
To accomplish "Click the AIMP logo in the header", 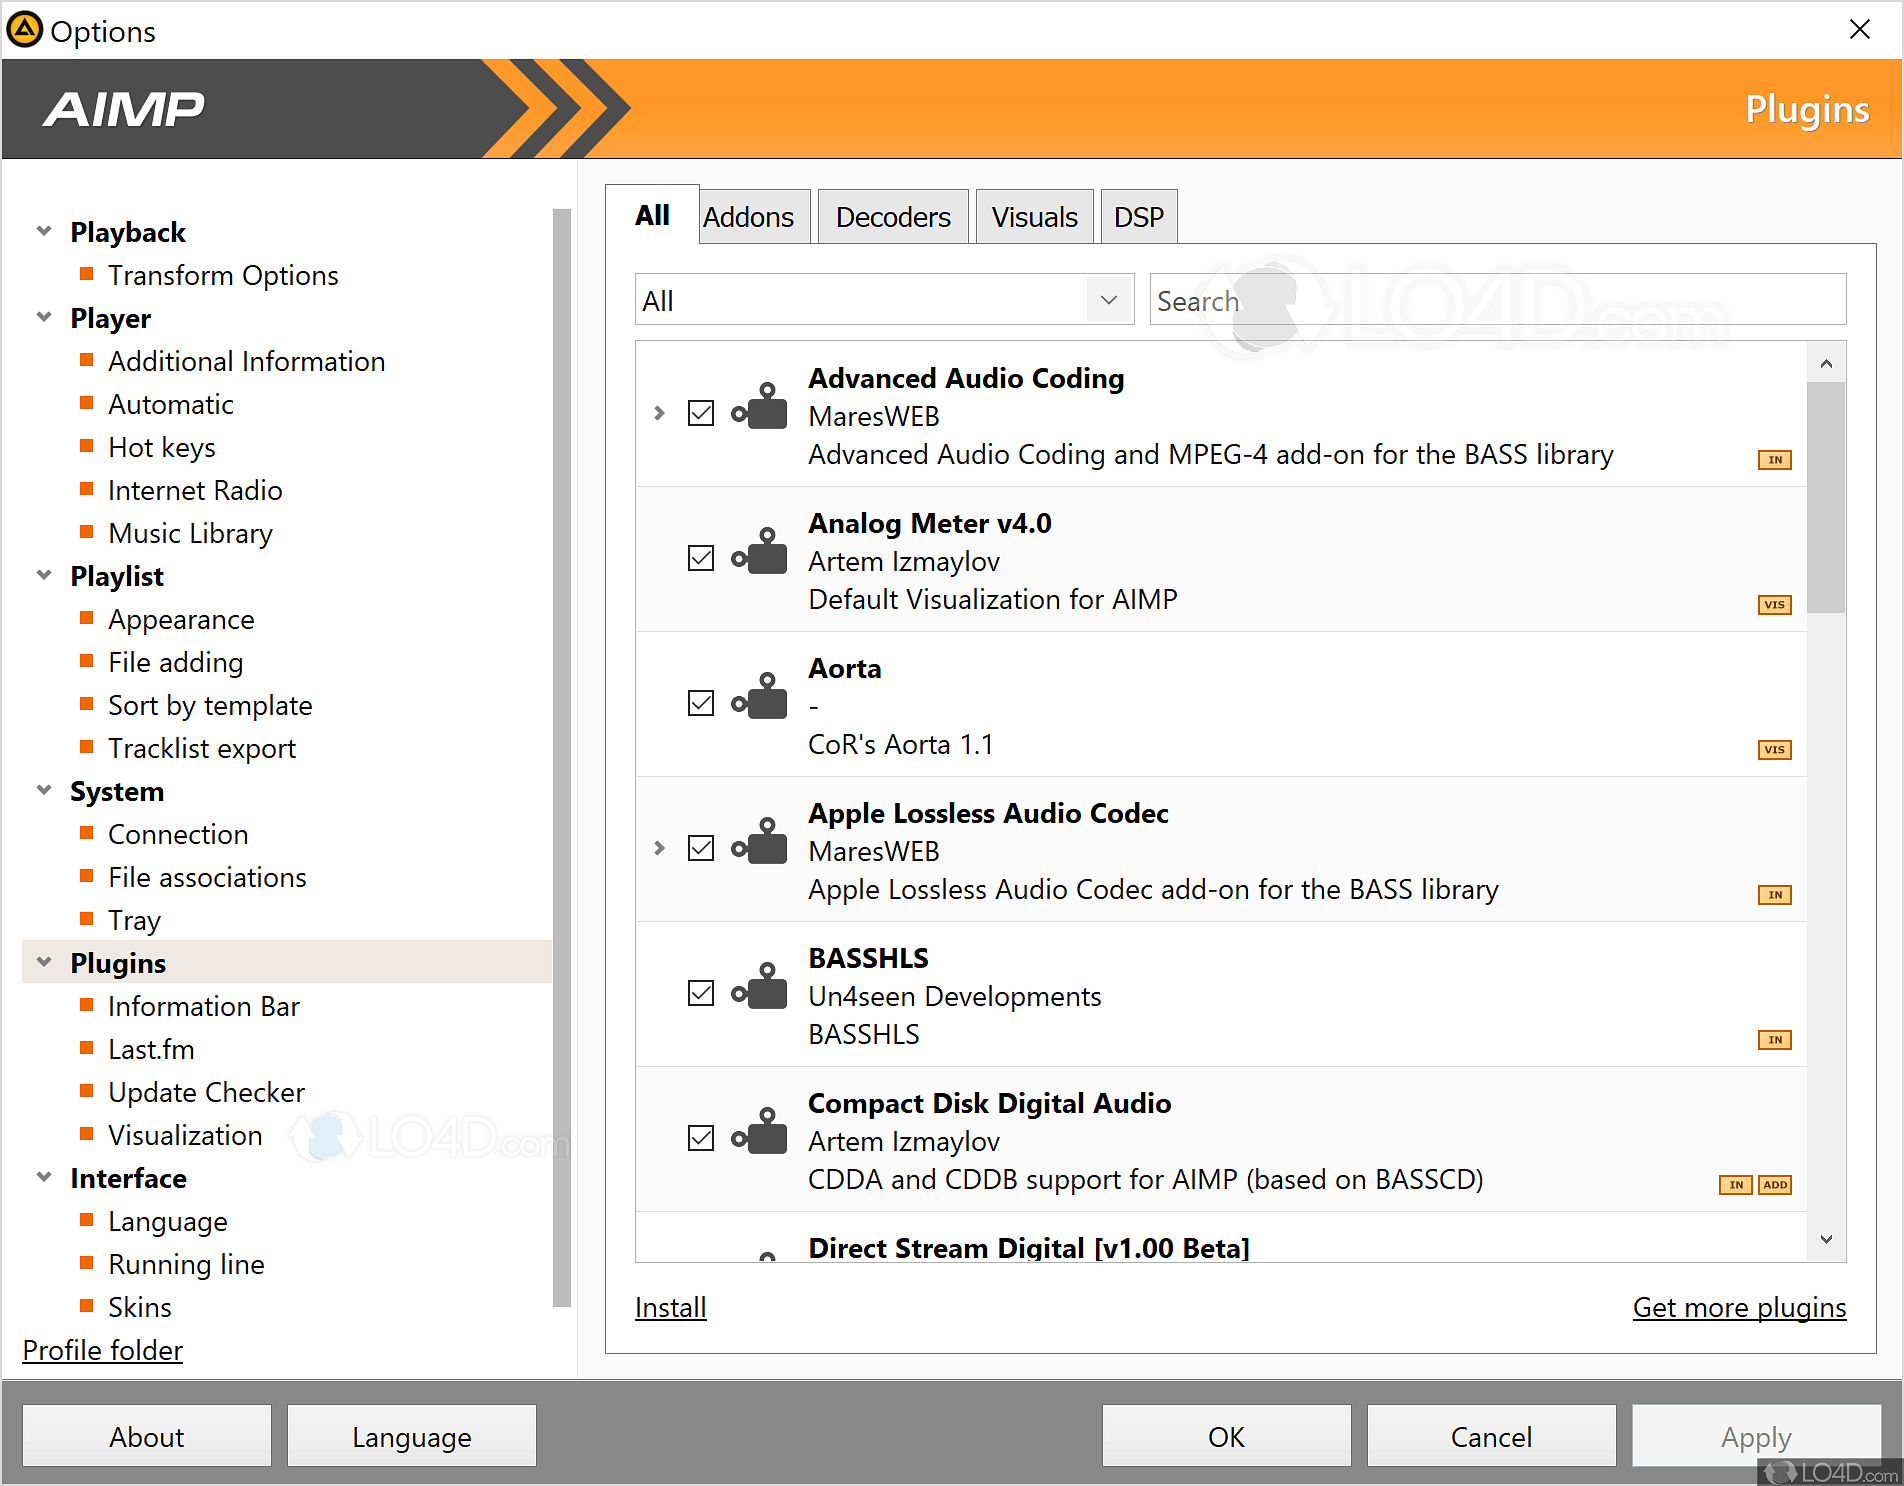I will 123,109.
